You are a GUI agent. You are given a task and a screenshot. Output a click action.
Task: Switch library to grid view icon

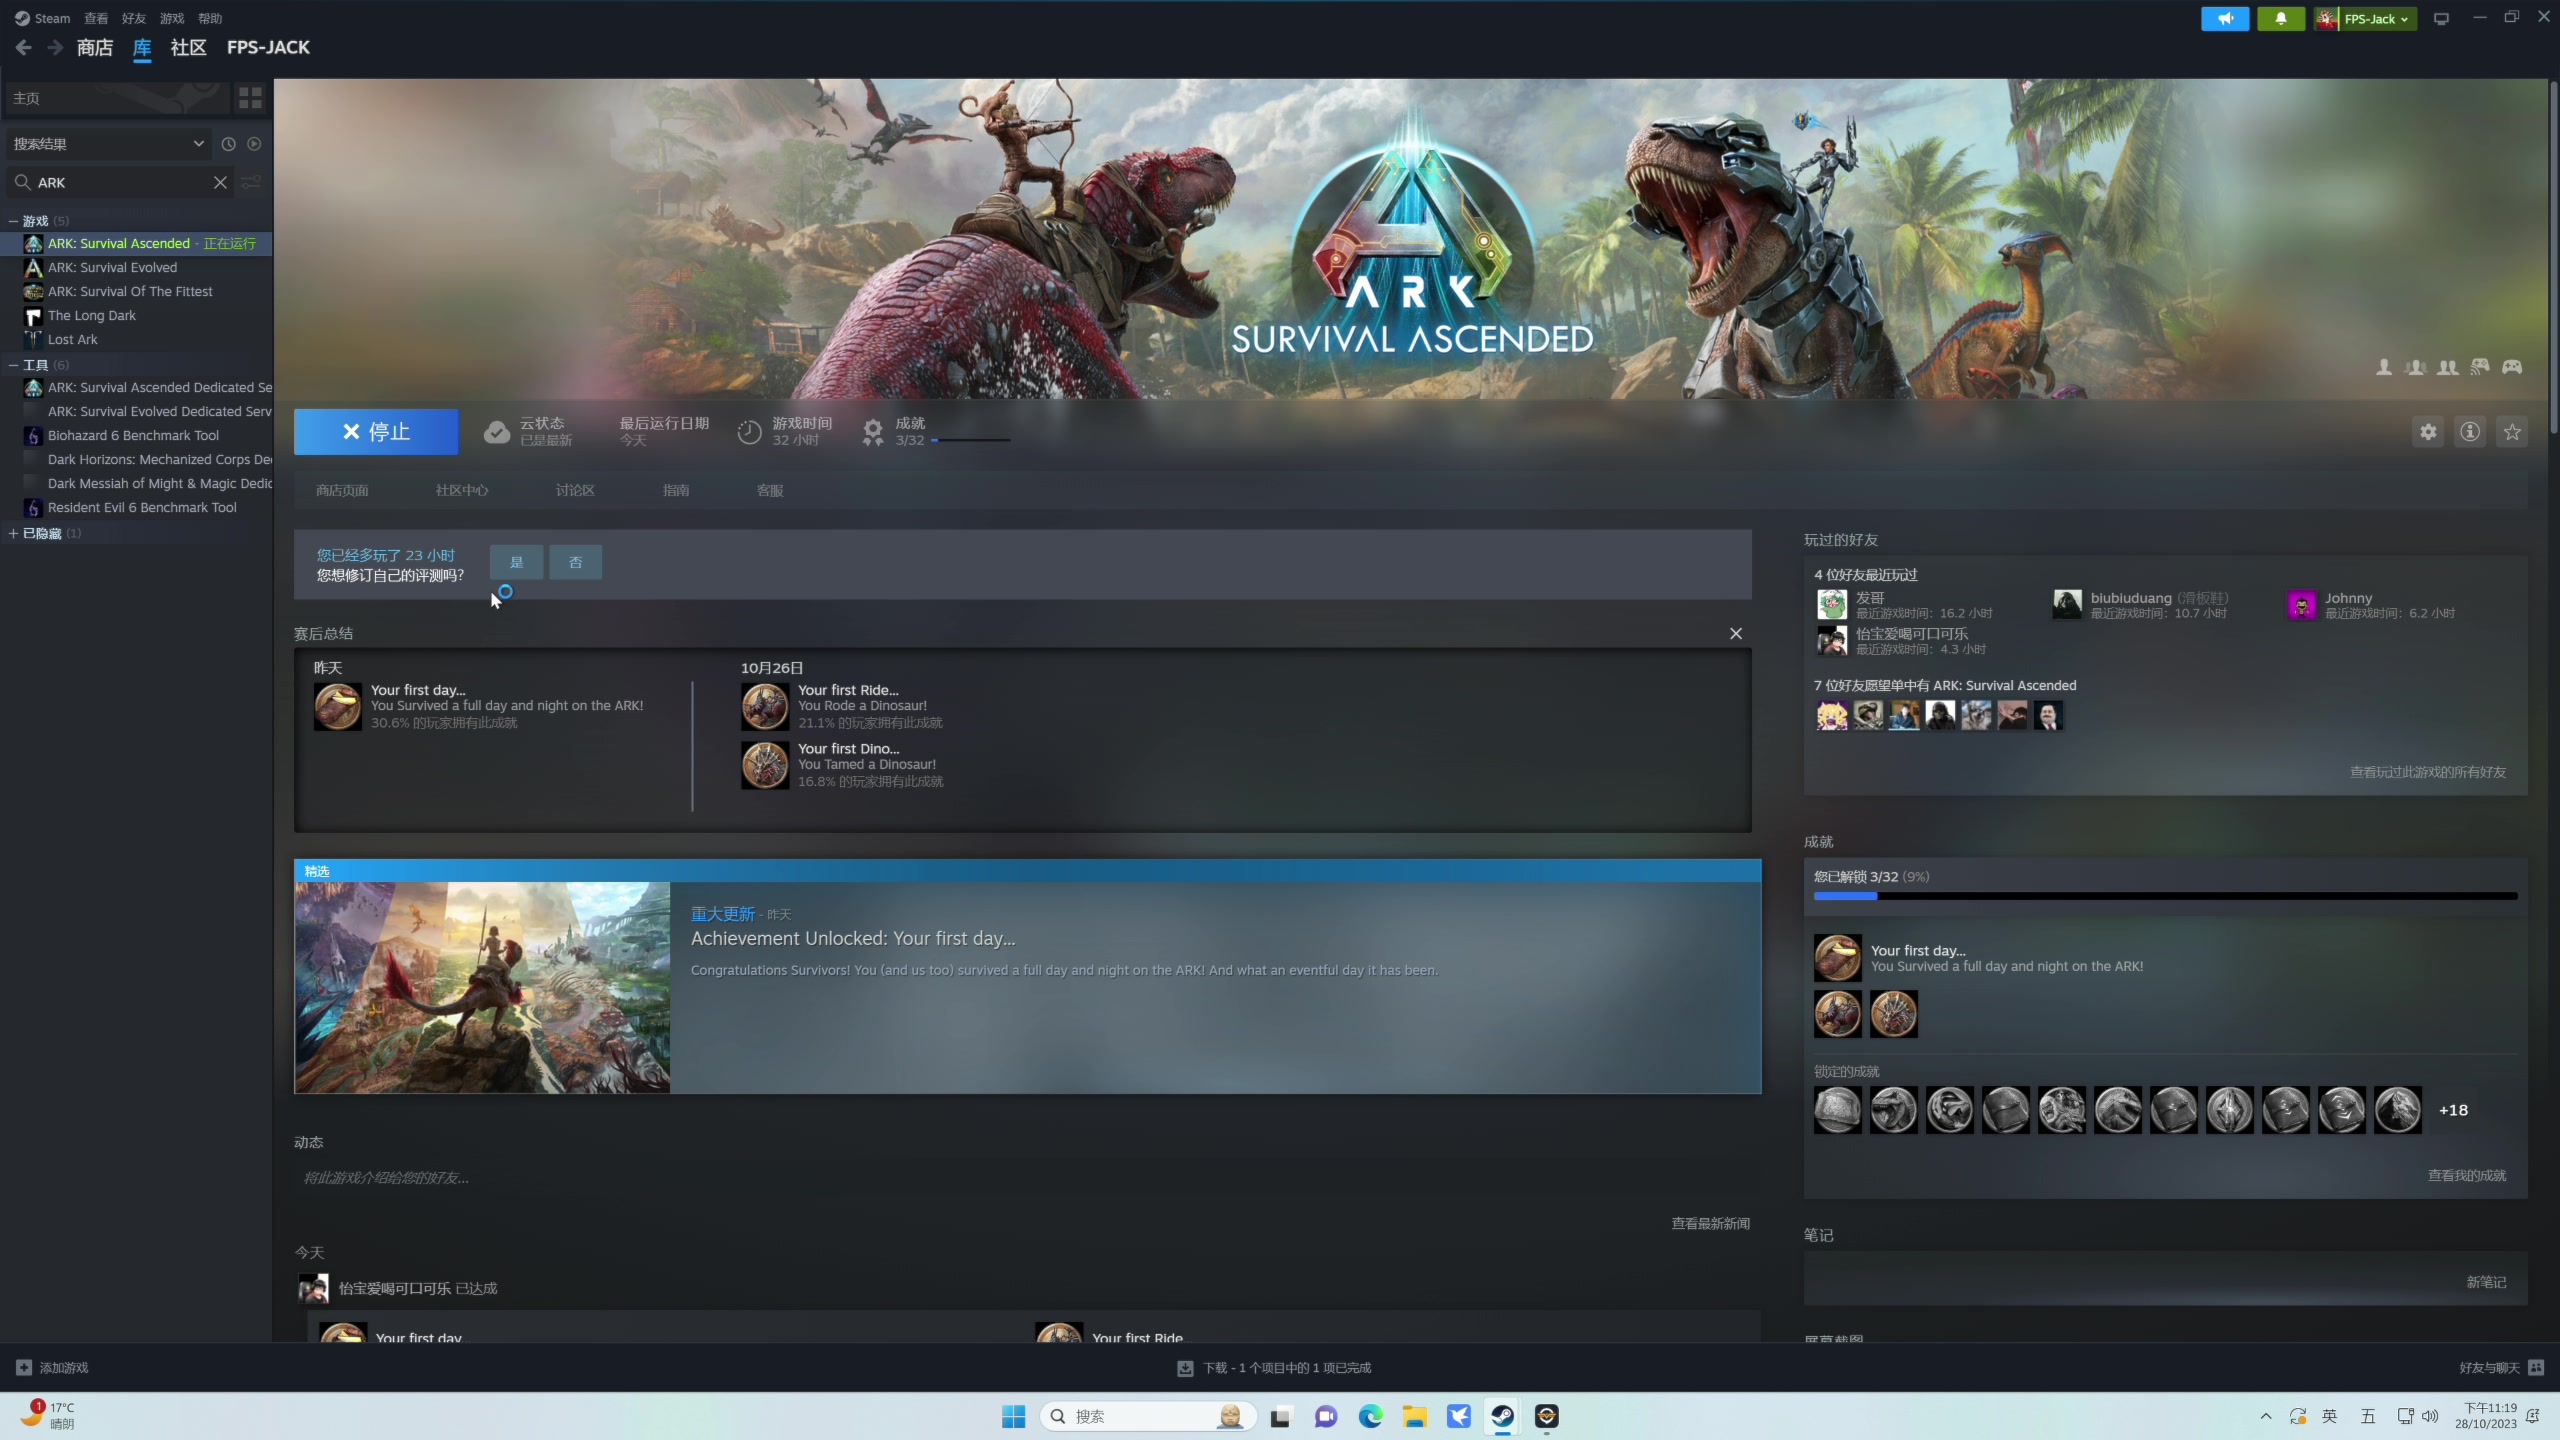tap(250, 98)
